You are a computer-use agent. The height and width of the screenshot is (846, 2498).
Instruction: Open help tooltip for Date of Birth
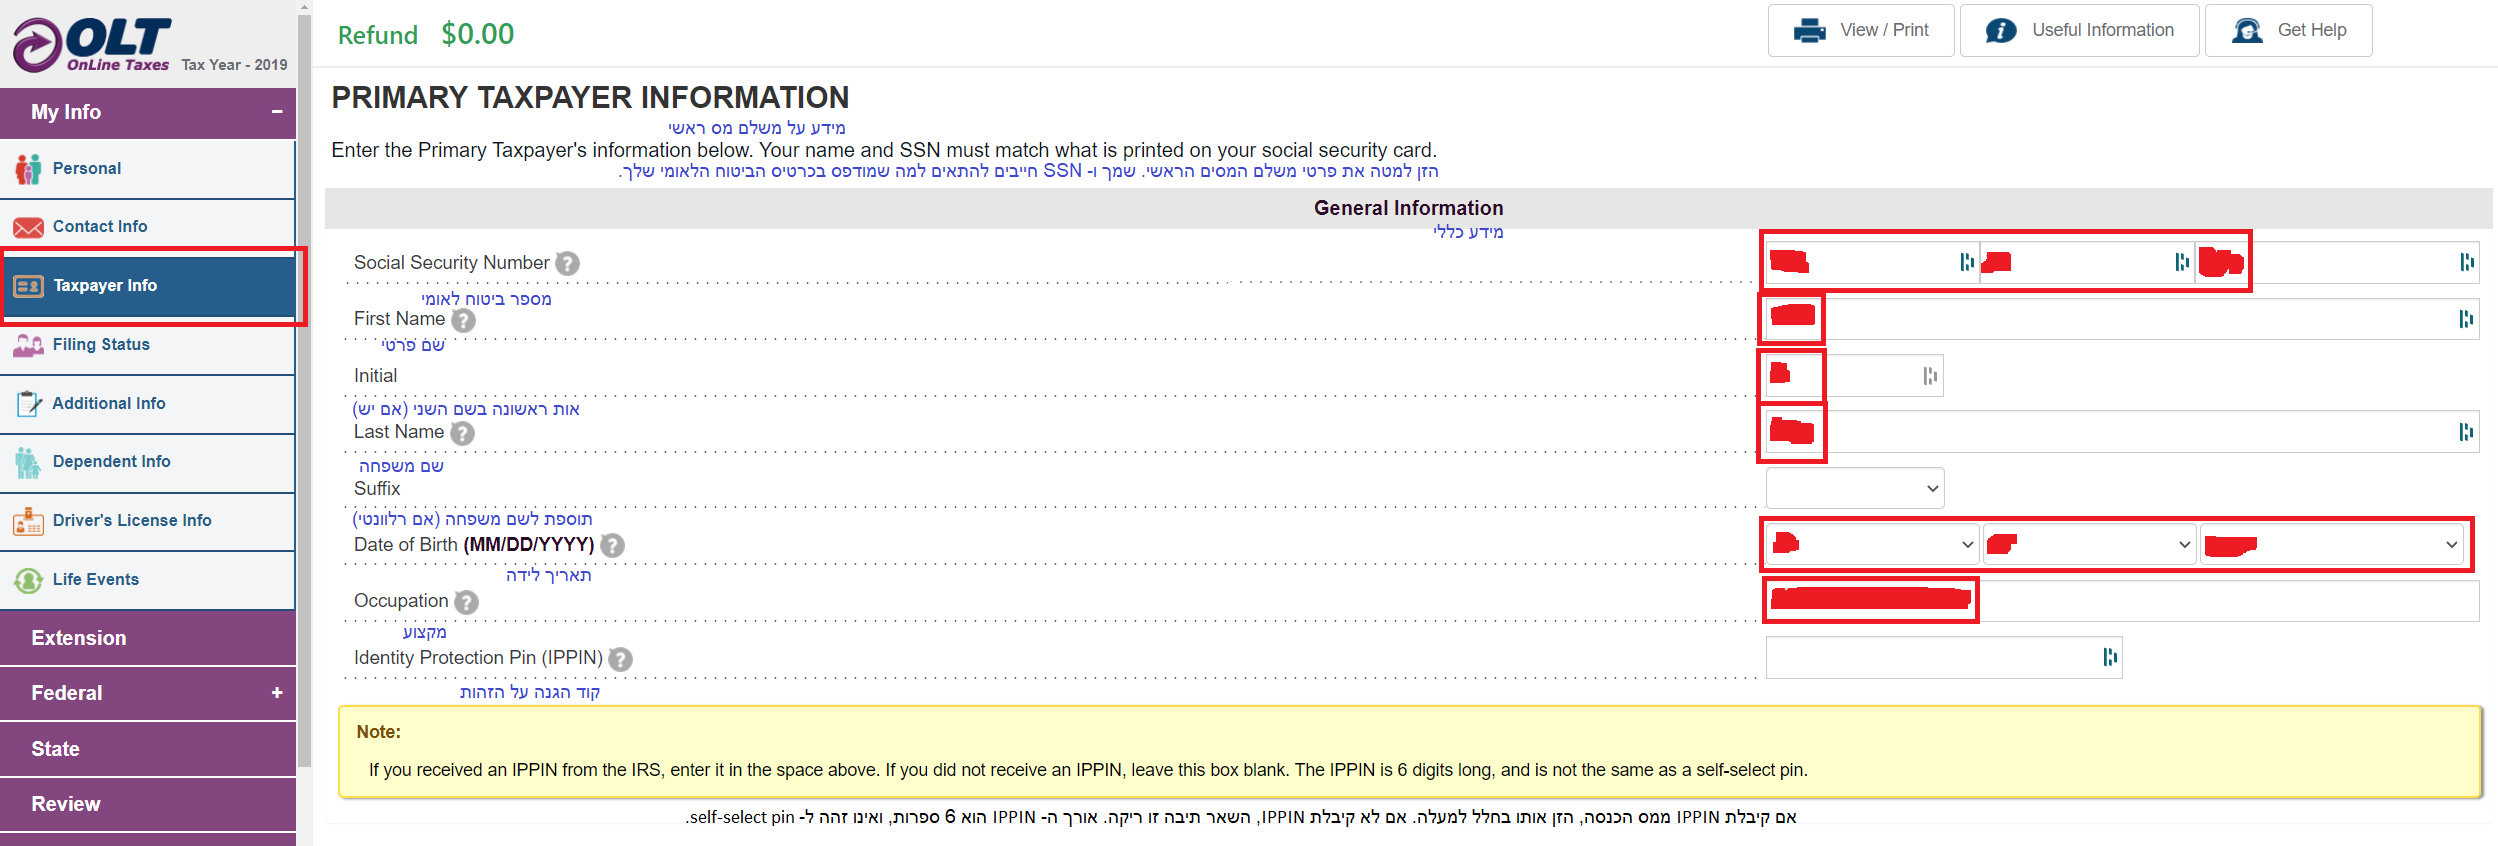pyautogui.click(x=612, y=545)
